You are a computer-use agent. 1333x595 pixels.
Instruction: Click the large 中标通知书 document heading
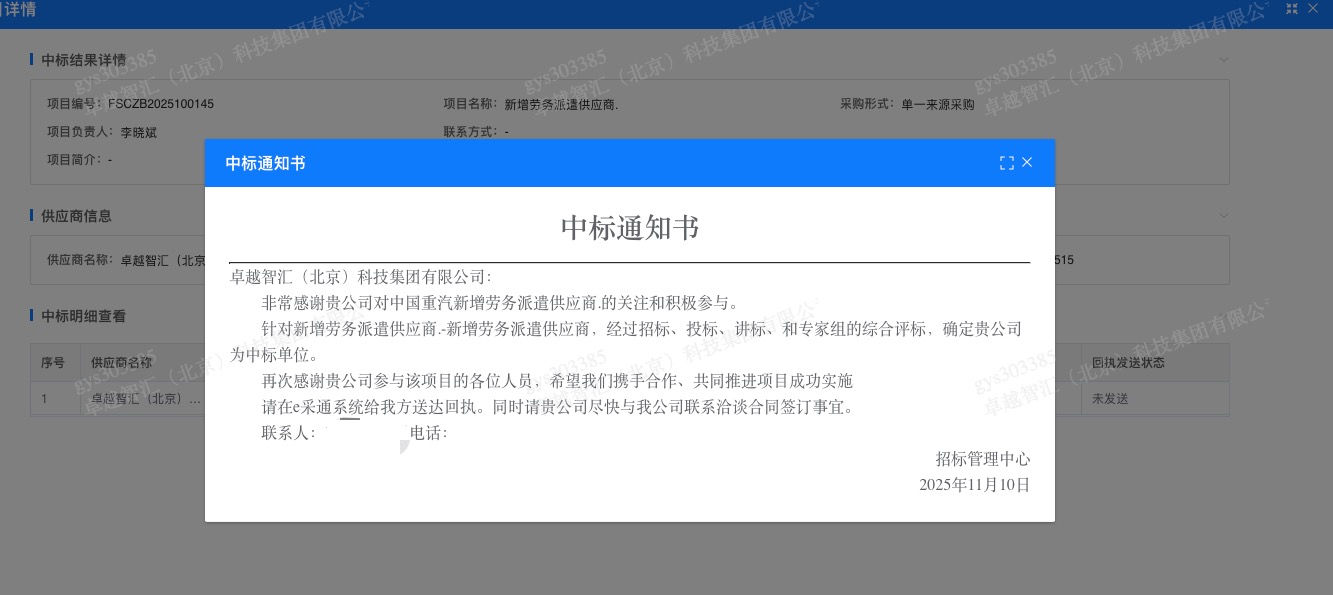[x=629, y=228]
